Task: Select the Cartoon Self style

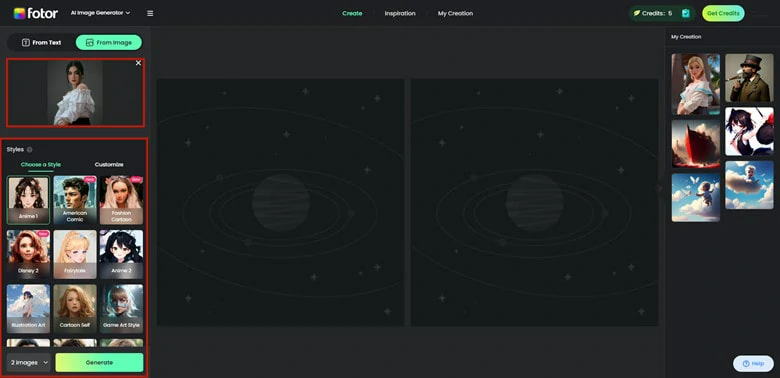Action: pyautogui.click(x=75, y=308)
